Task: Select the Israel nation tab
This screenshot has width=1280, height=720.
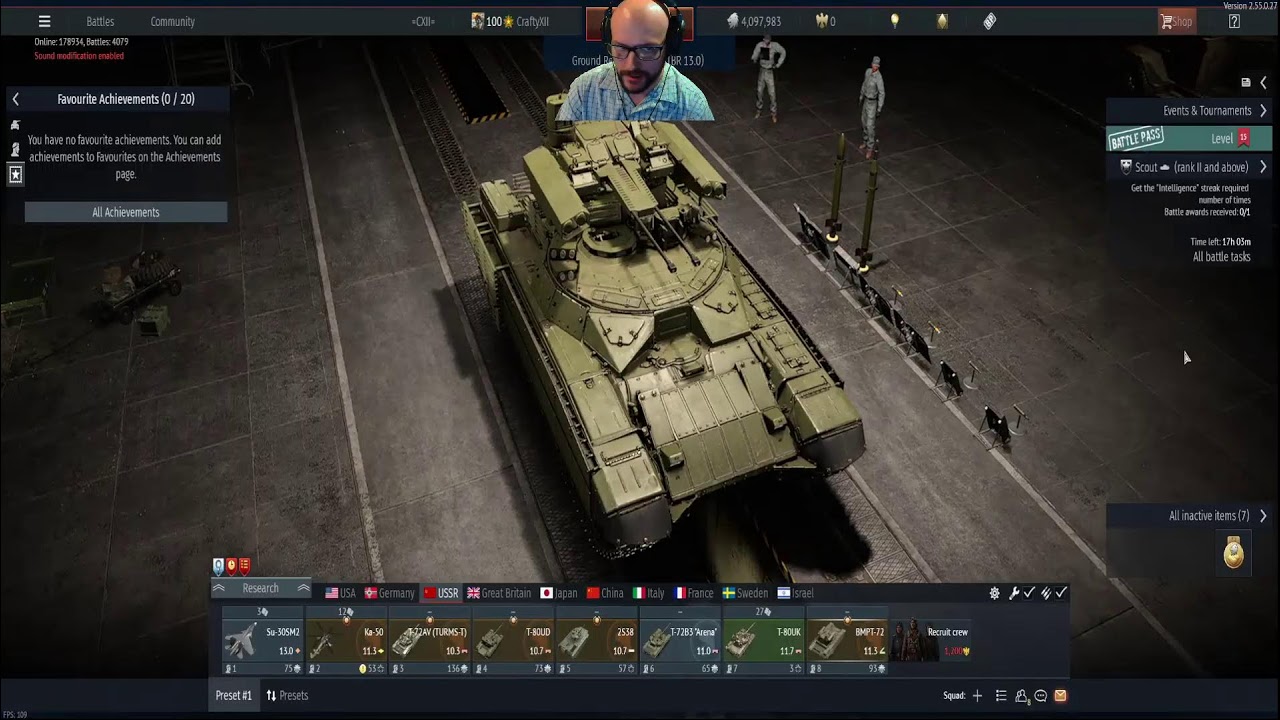Action: coord(796,593)
